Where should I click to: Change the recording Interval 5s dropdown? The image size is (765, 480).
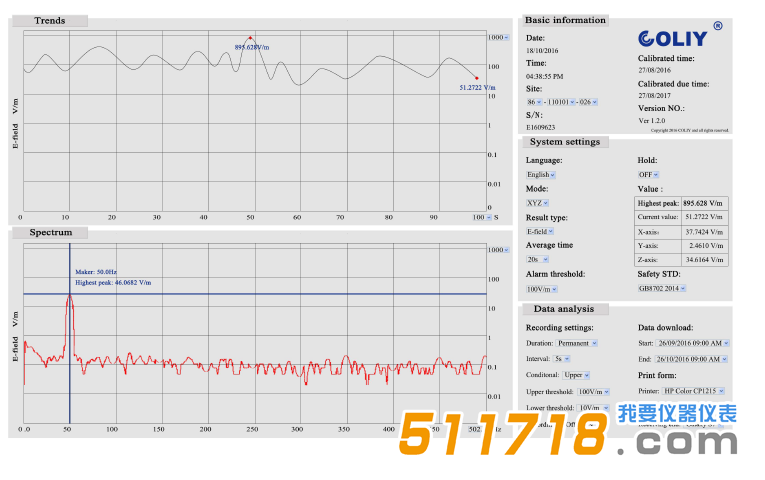pyautogui.click(x=562, y=358)
